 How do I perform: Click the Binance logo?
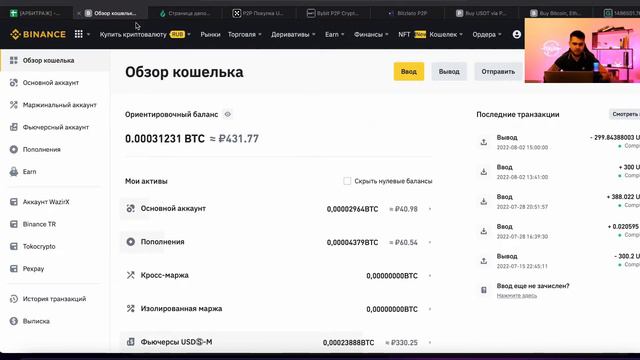(x=38, y=34)
